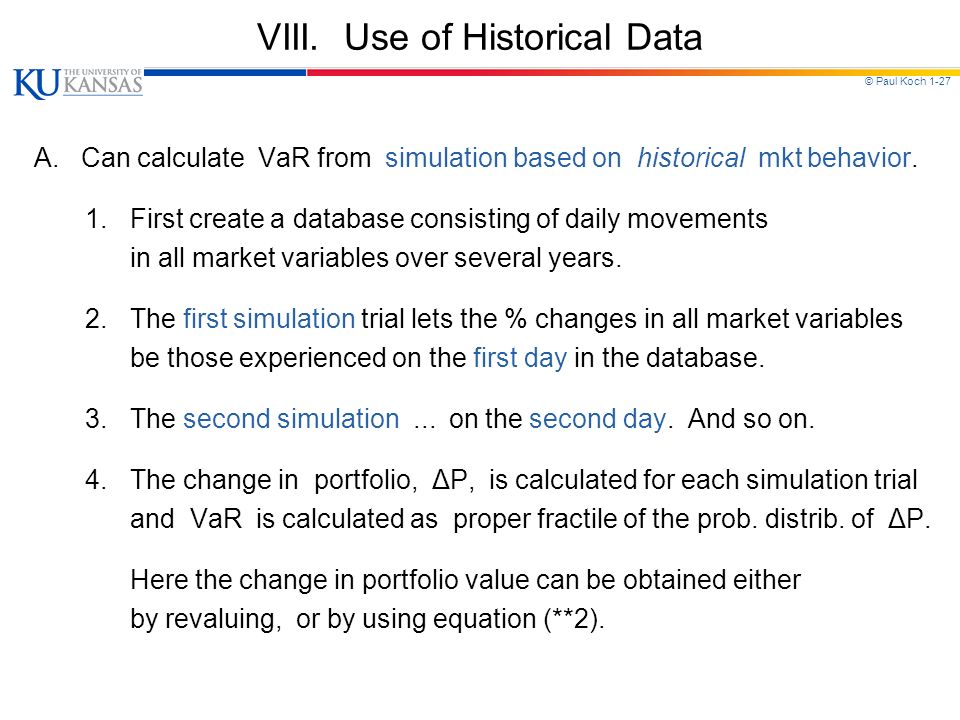Image resolution: width=960 pixels, height=720 pixels.
Task: Click the Paul Koch 1-27 copyright text
Action: (x=907, y=81)
